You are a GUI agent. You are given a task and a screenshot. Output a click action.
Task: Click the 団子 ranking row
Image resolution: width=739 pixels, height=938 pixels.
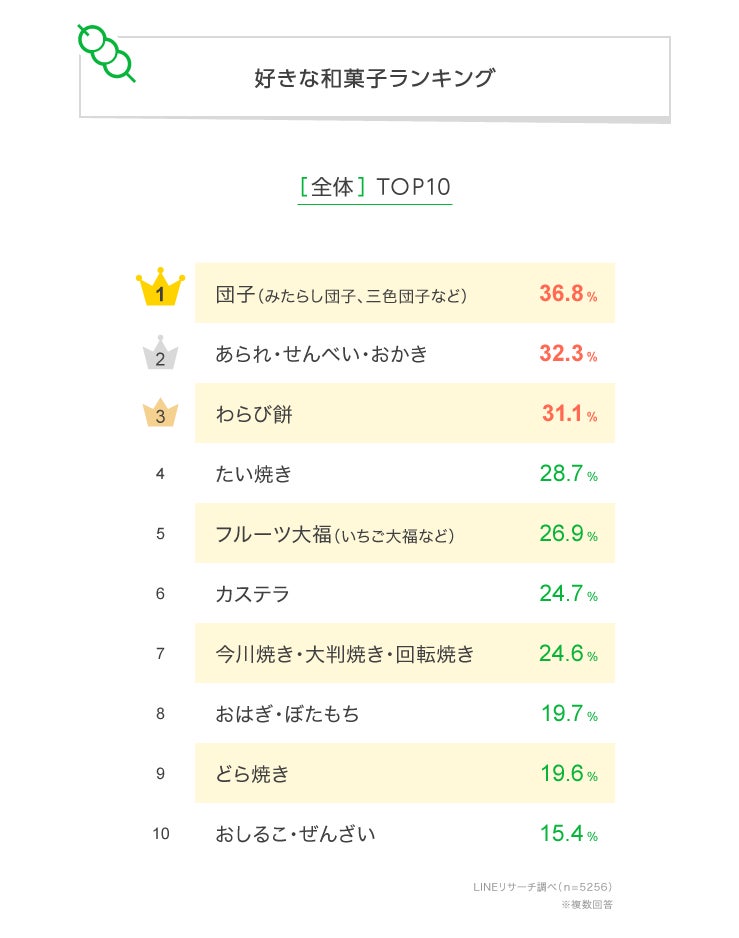pyautogui.click(x=404, y=294)
